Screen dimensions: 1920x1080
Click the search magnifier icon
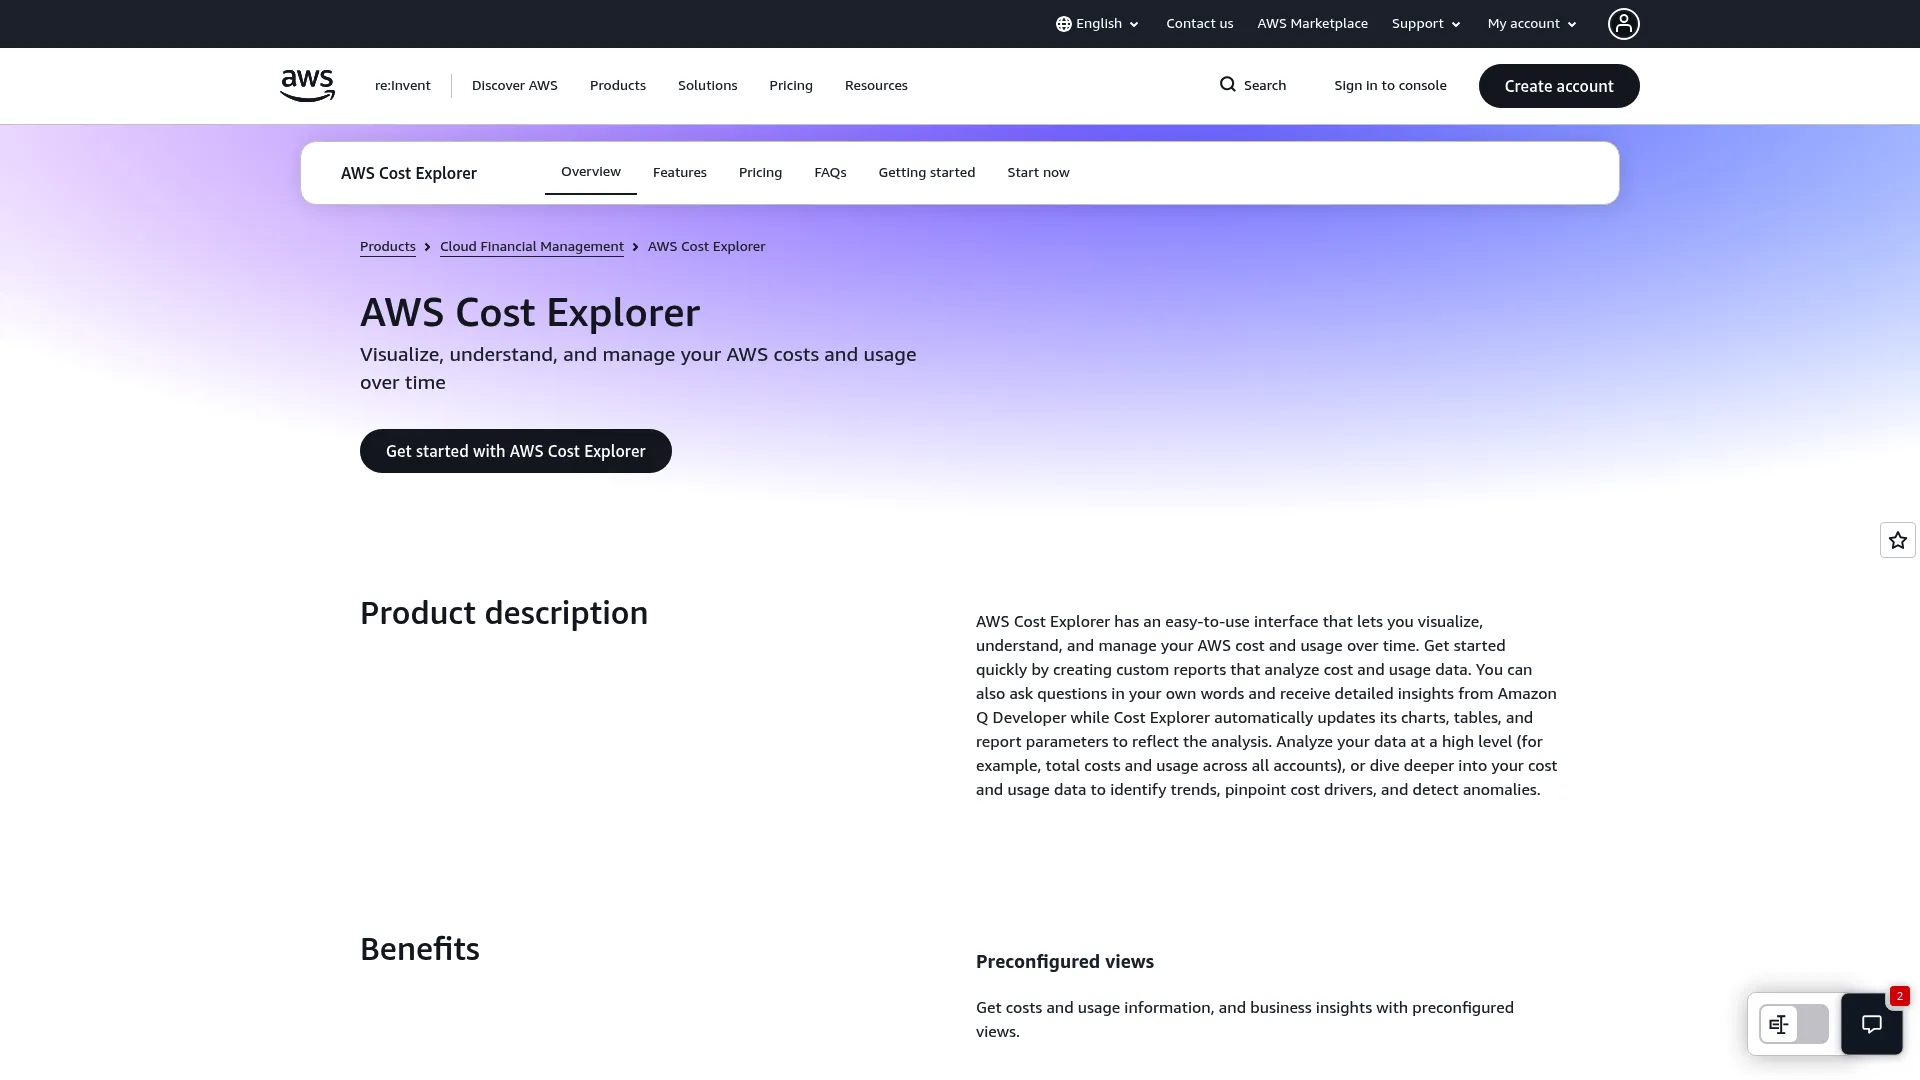pos(1228,85)
